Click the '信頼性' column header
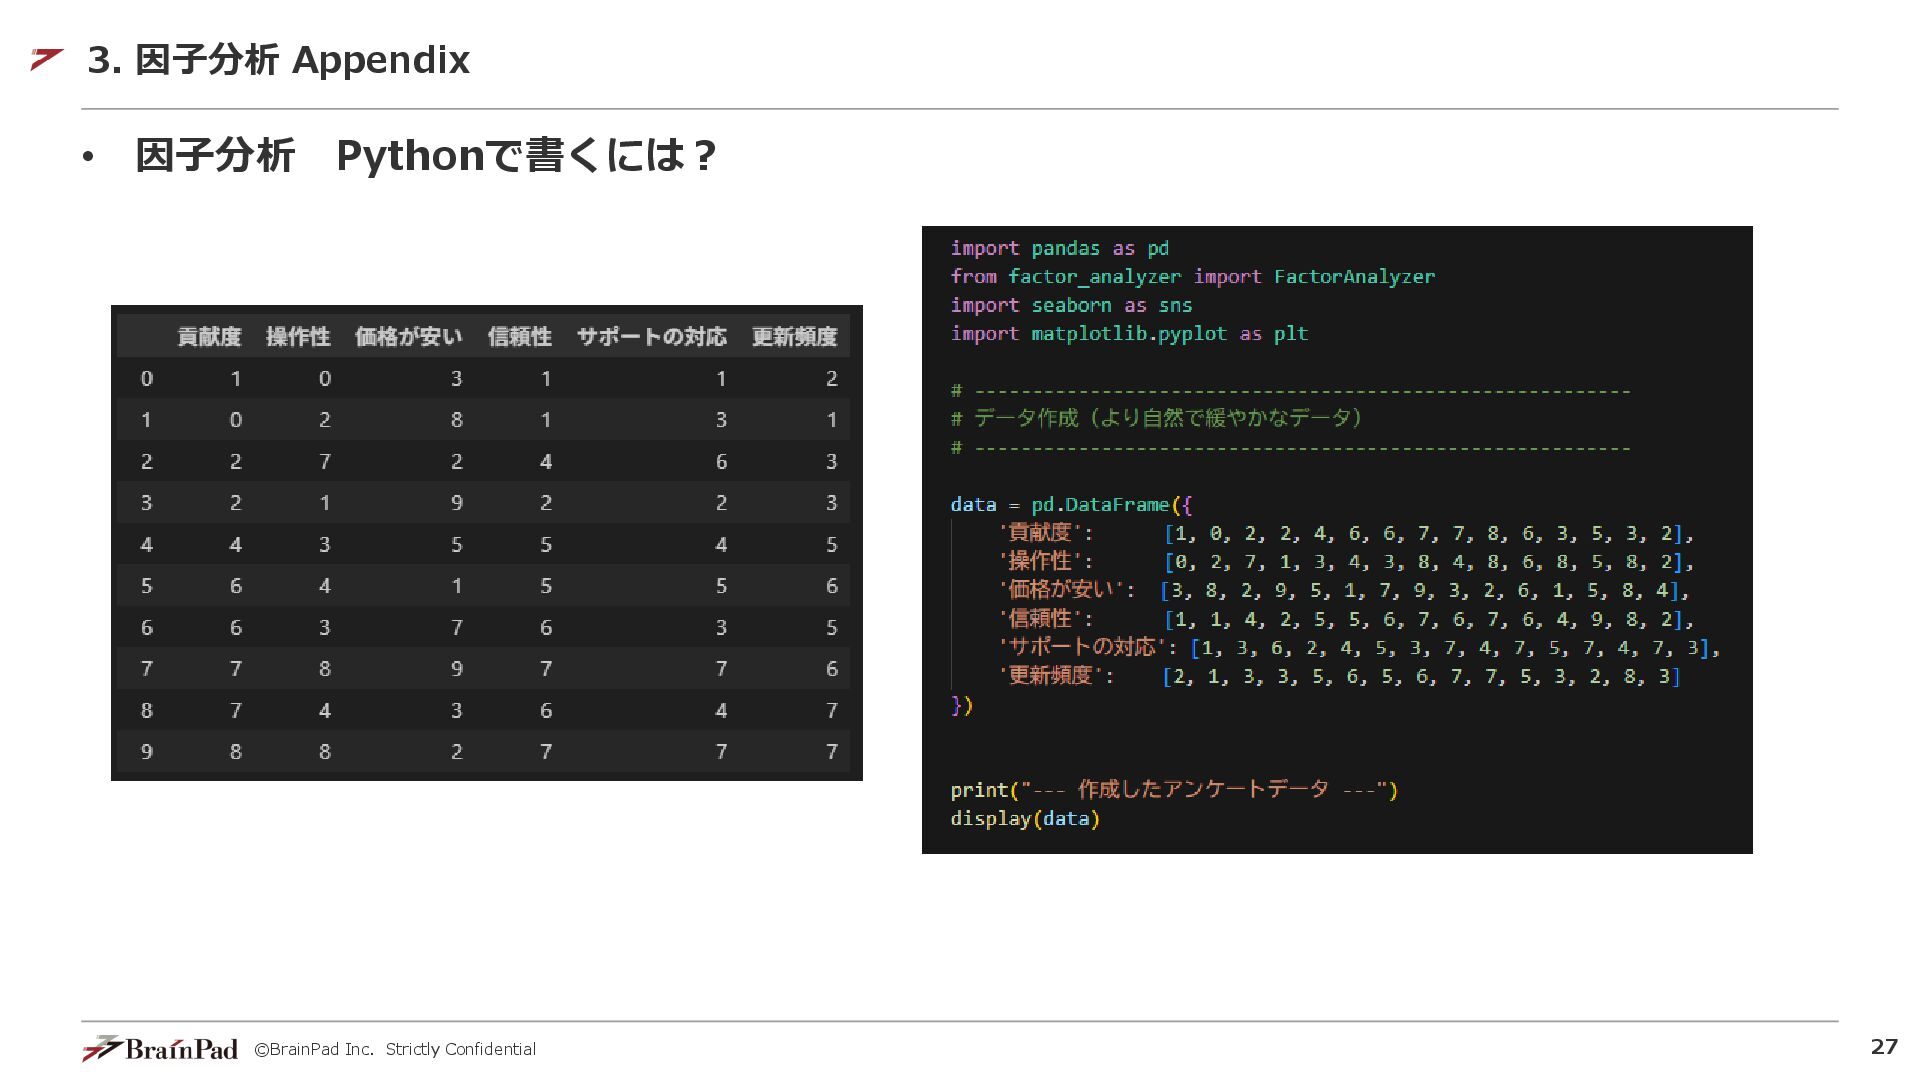 [x=519, y=337]
